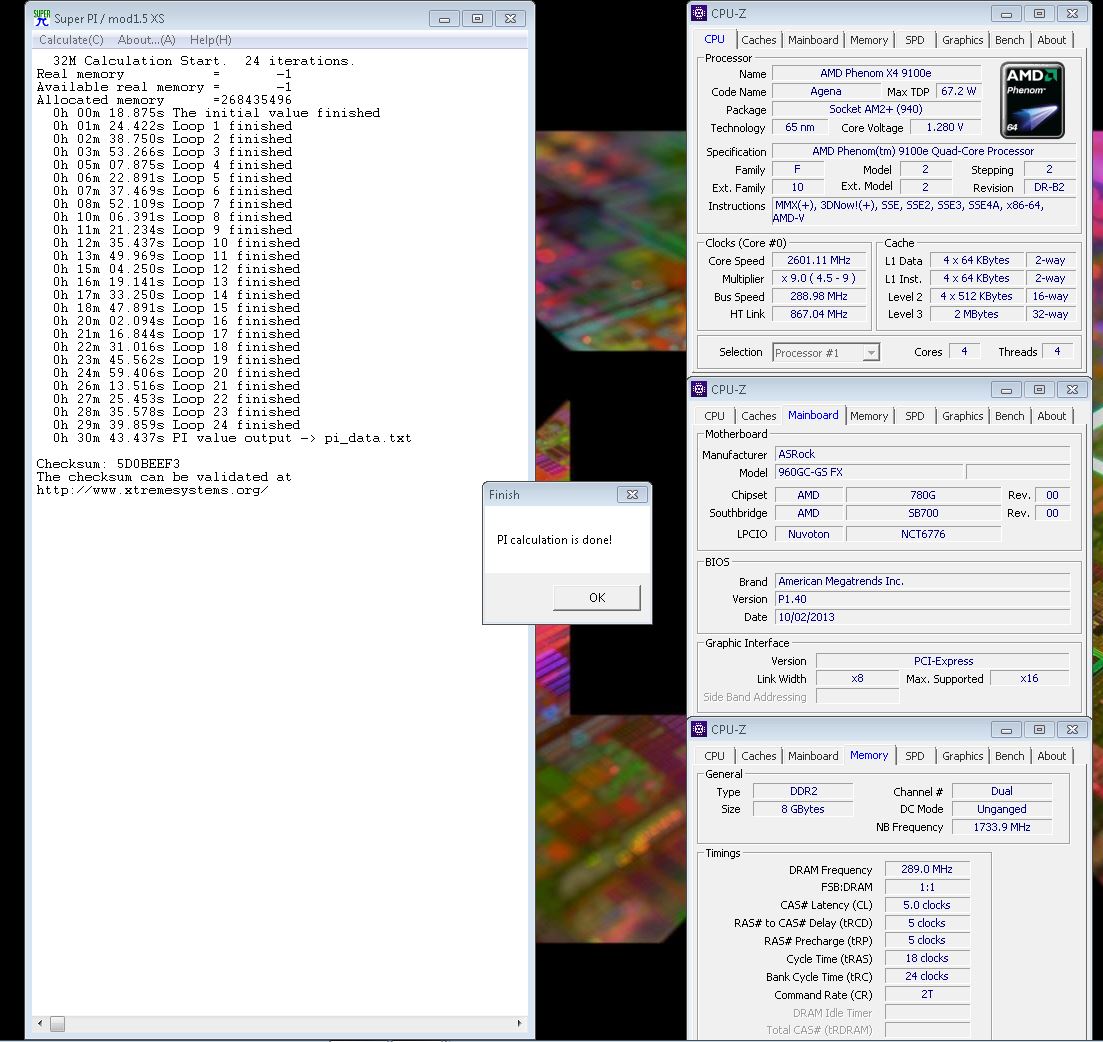Open the Help(H) menu in Super PI
The width and height of the screenshot is (1103, 1042).
pos(210,40)
